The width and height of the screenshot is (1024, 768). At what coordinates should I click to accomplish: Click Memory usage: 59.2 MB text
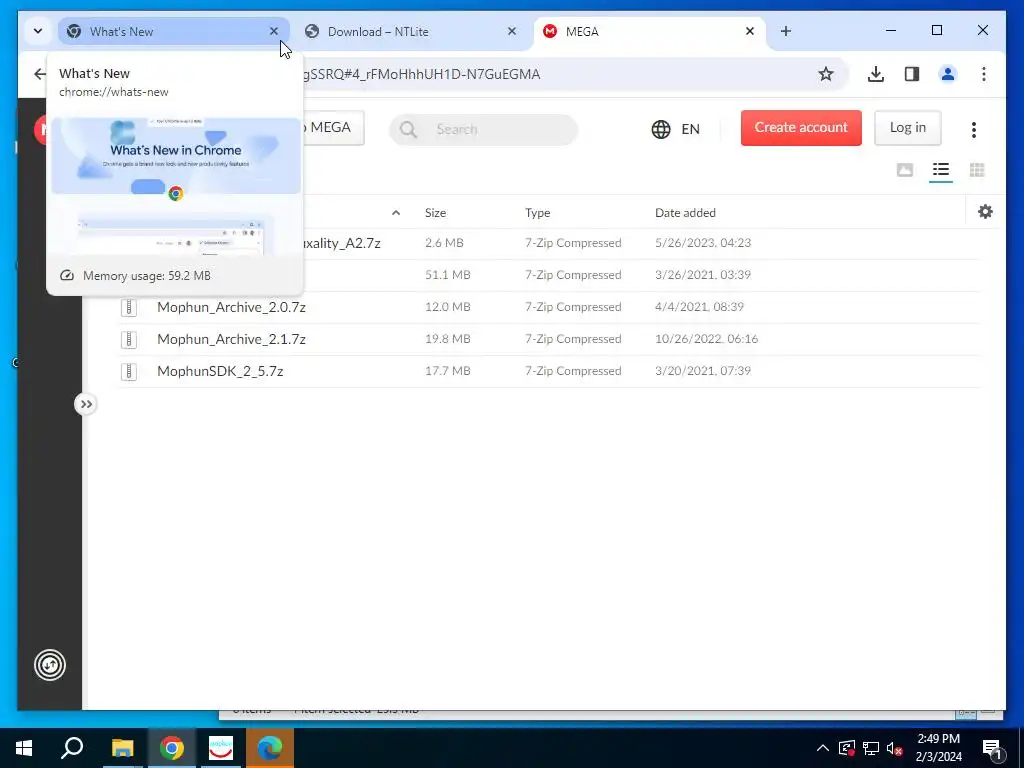click(146, 276)
